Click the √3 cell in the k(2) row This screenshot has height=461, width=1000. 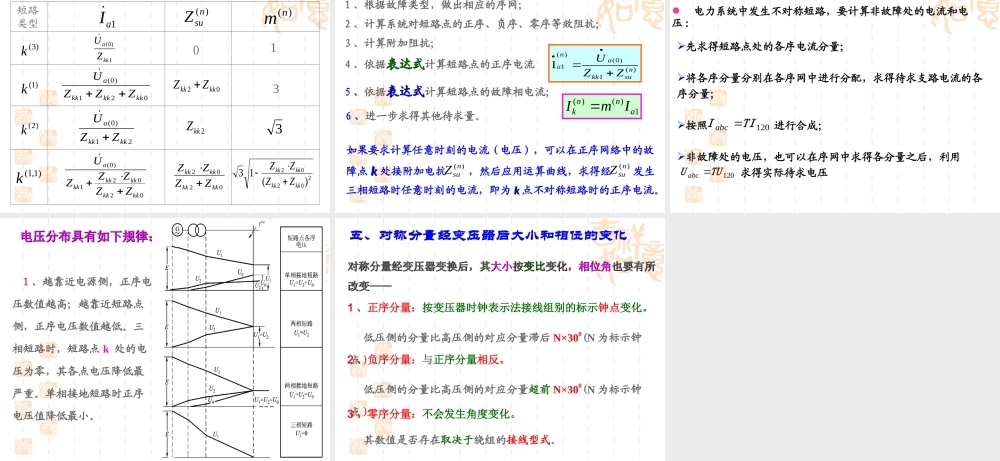click(274, 128)
